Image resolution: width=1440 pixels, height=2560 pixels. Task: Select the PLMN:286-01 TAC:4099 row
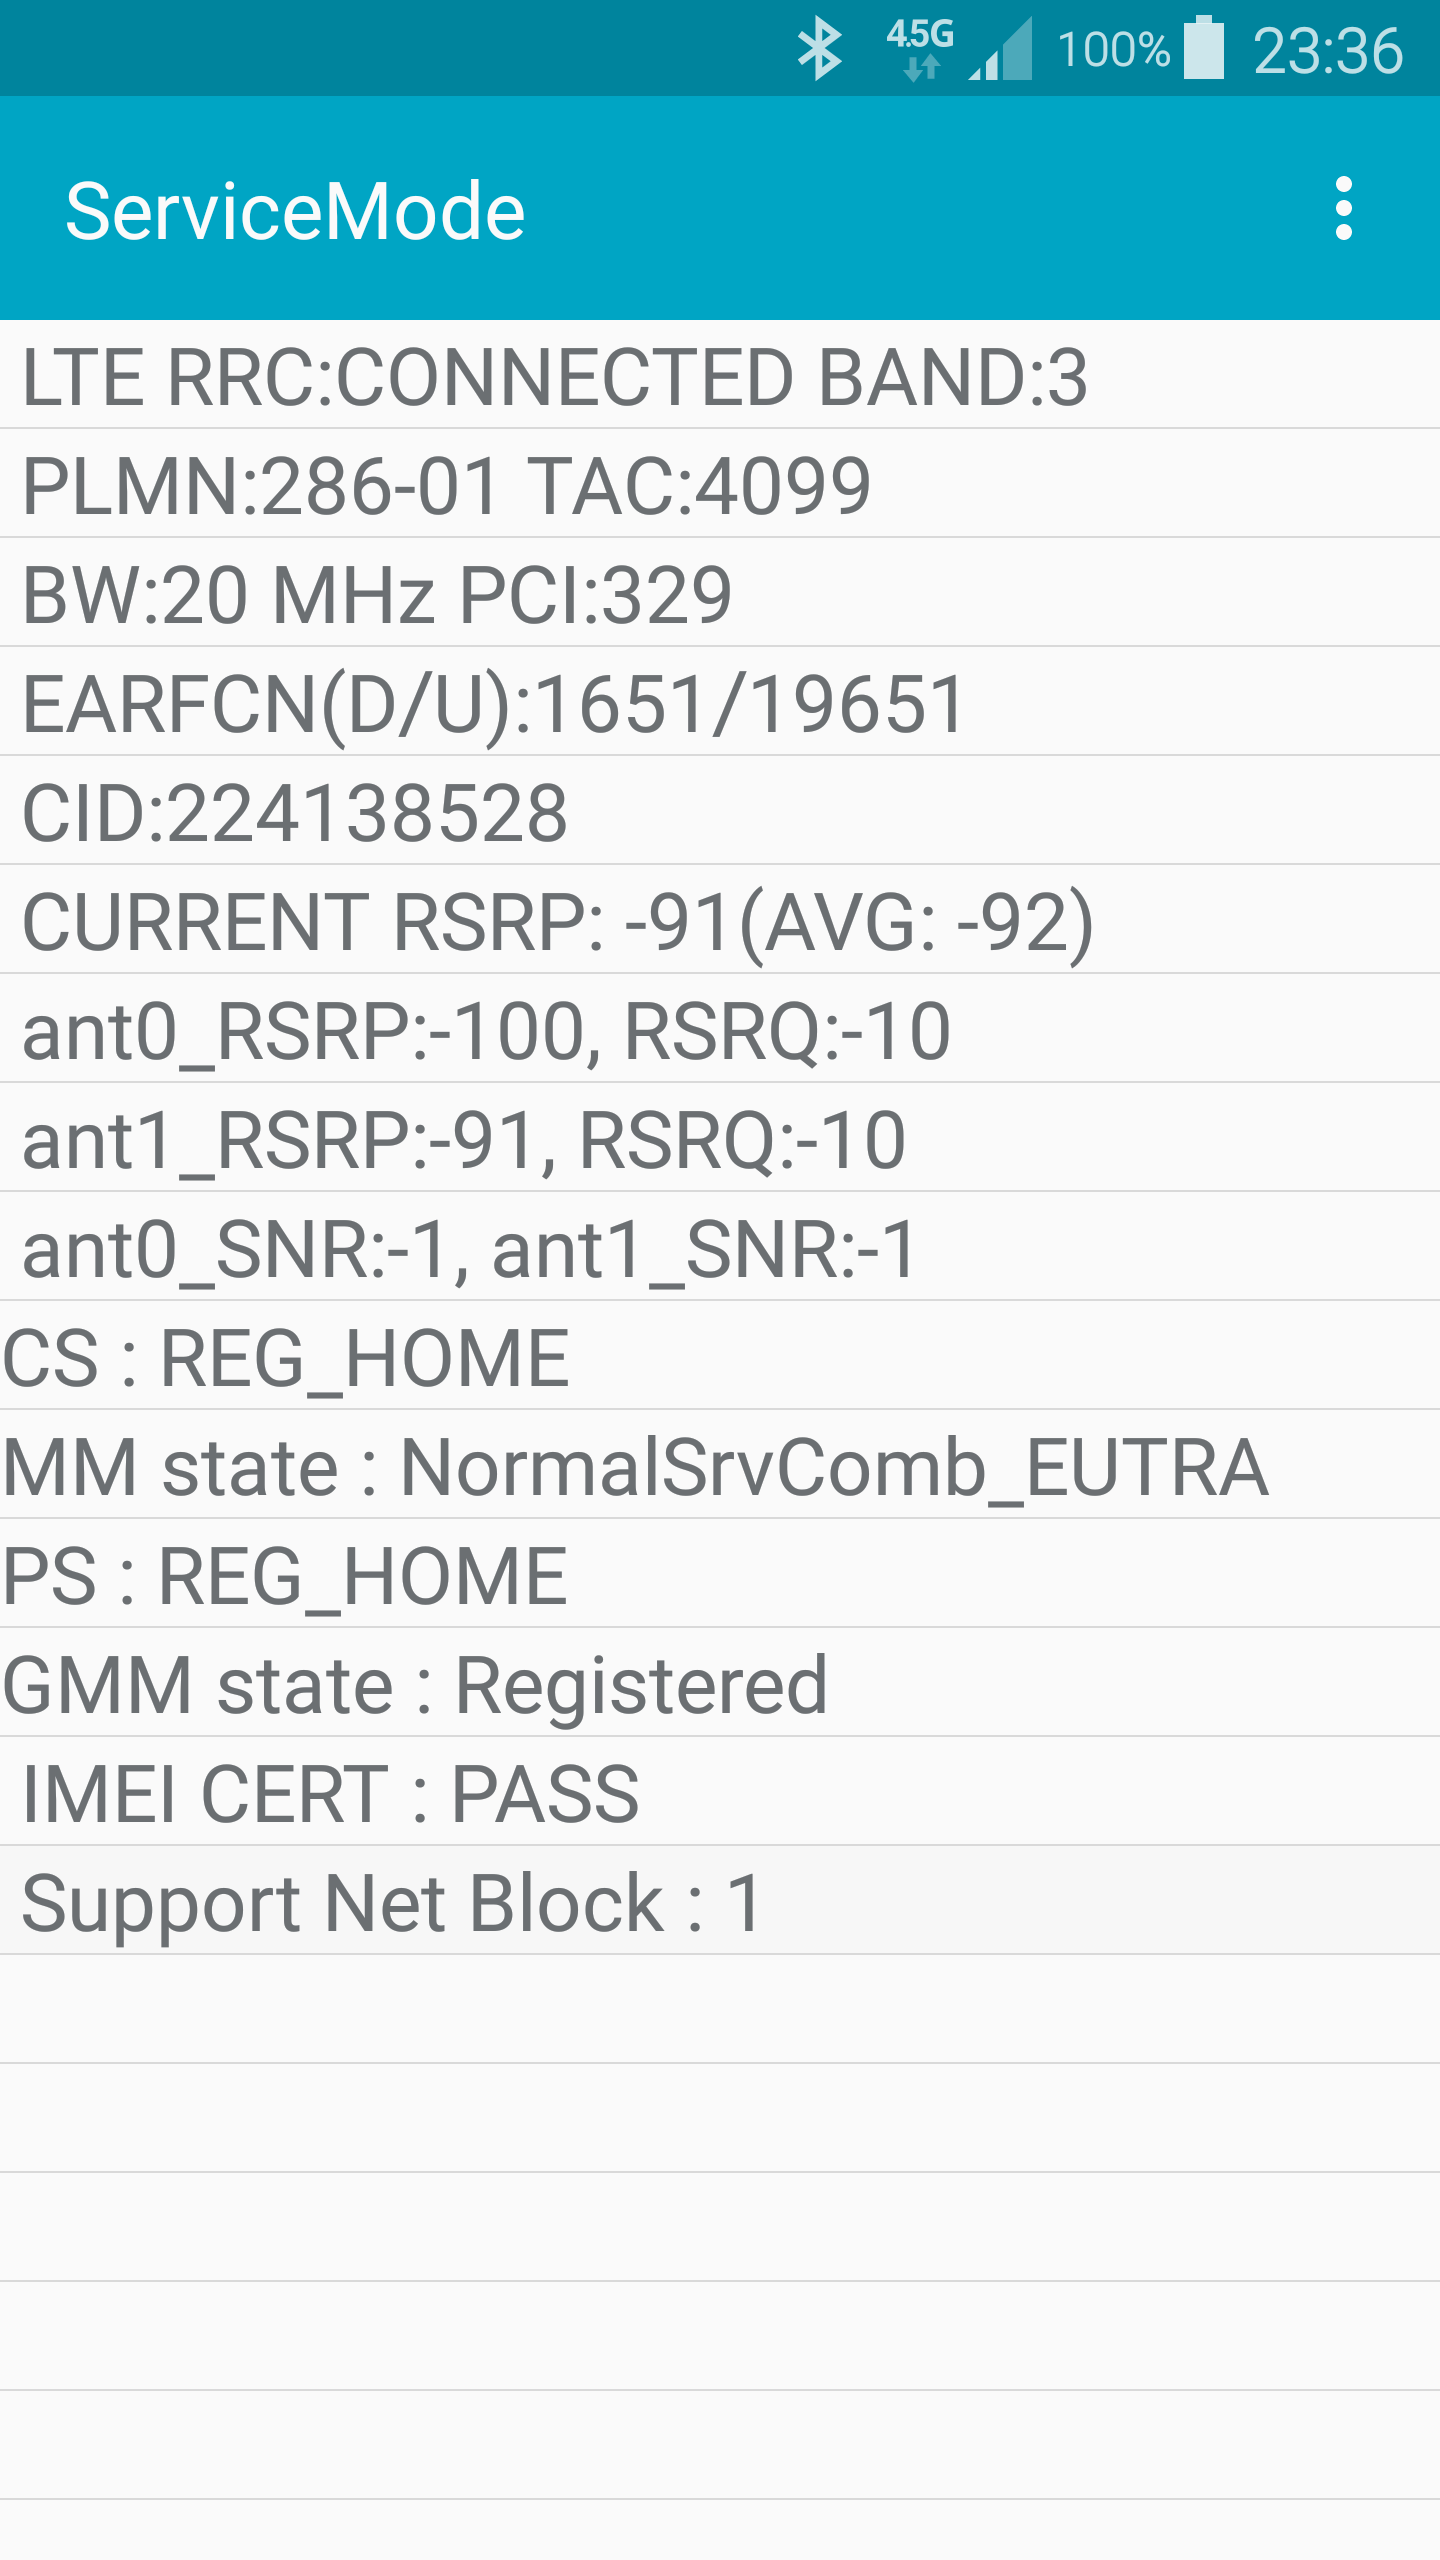[x=720, y=484]
